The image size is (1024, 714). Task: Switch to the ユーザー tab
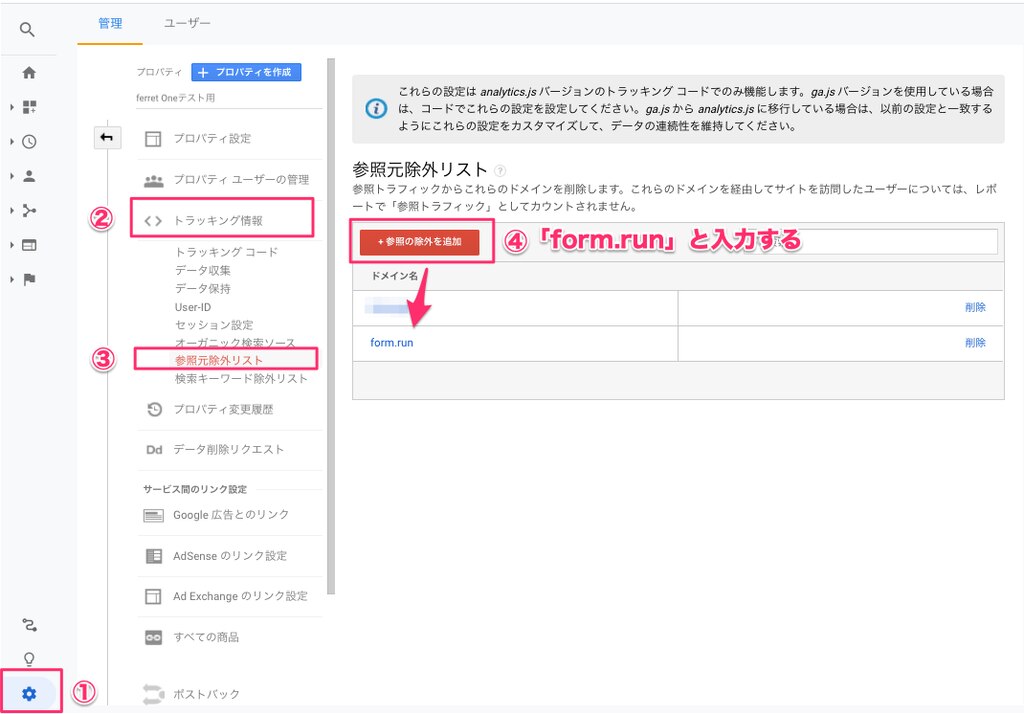click(186, 23)
